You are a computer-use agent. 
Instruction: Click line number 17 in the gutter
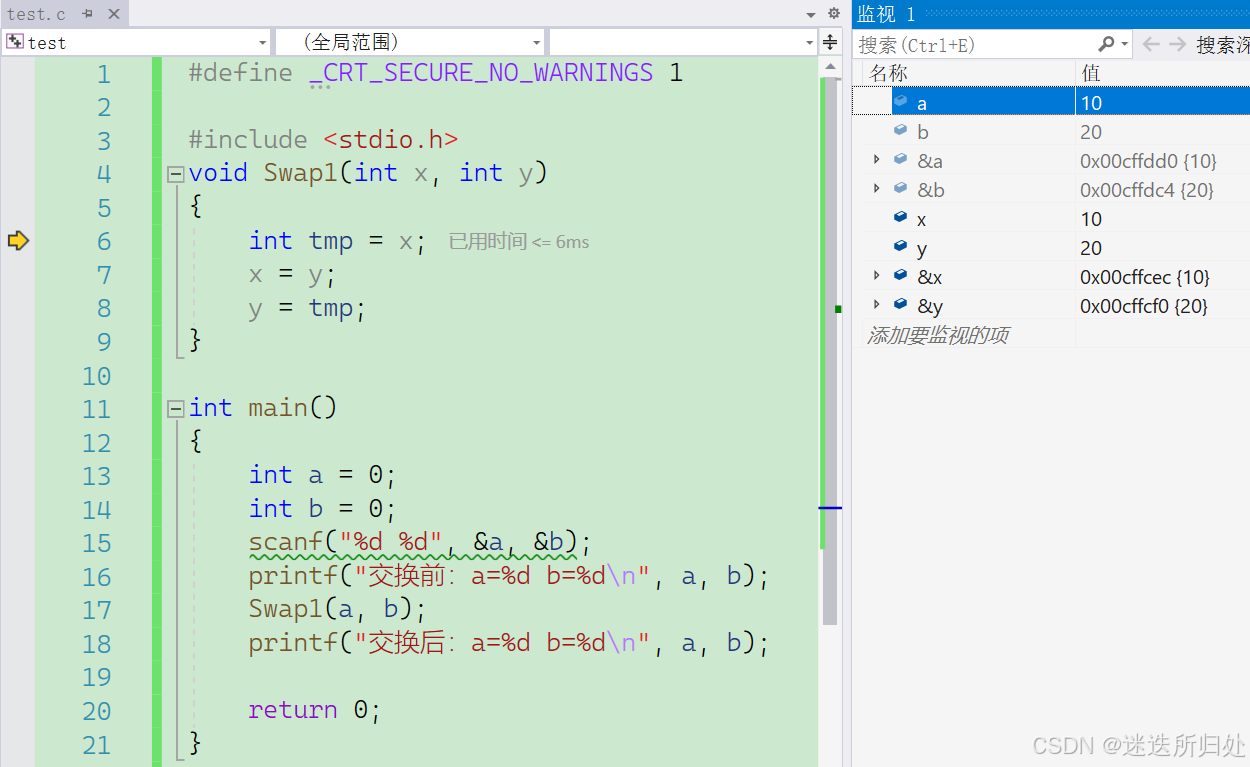click(96, 610)
